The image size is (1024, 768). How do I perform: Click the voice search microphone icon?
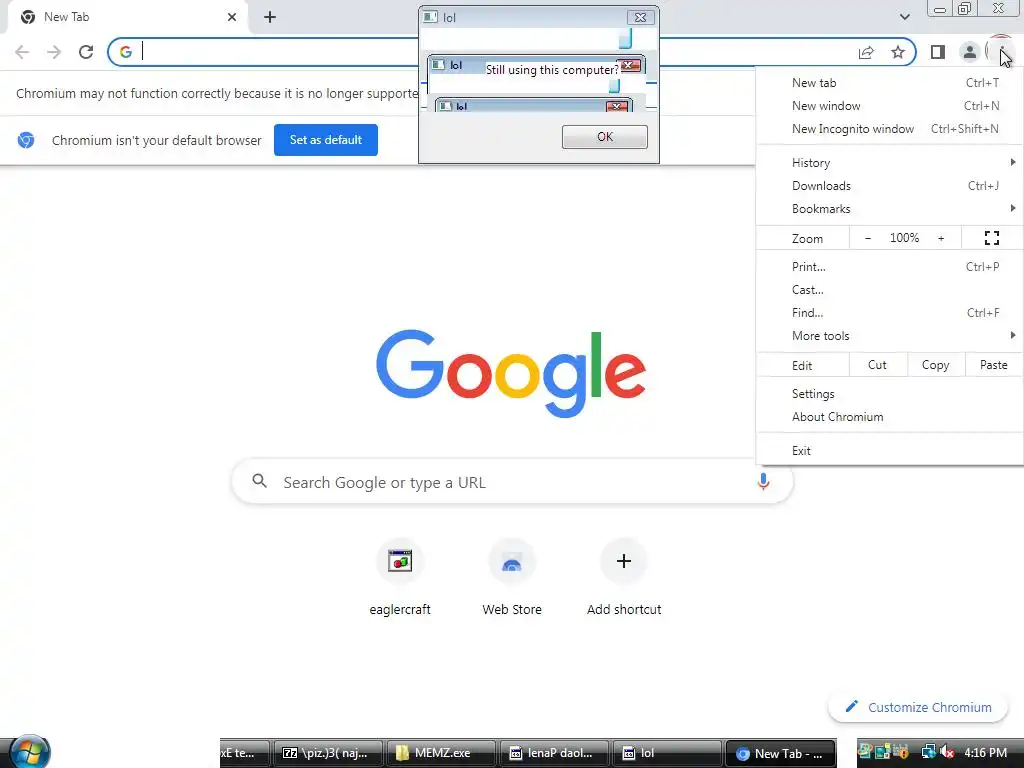click(763, 482)
